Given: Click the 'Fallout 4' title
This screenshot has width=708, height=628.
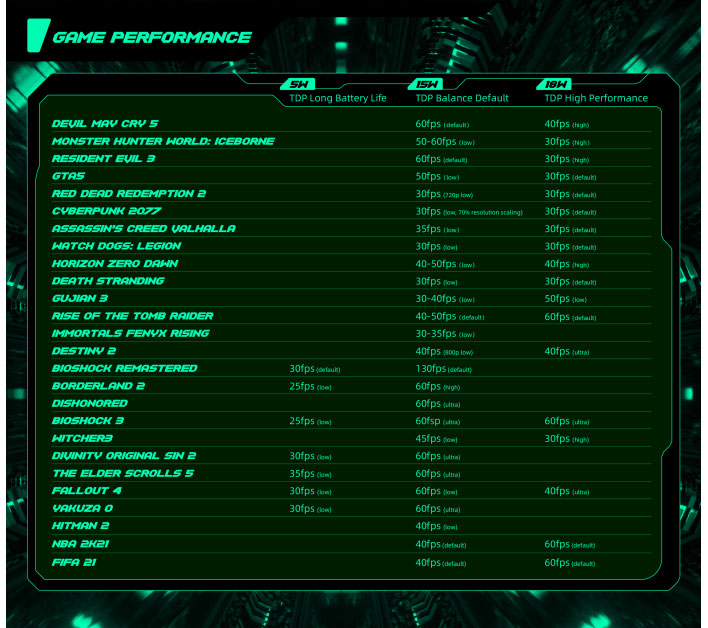Looking at the screenshot, I should coord(87,491).
